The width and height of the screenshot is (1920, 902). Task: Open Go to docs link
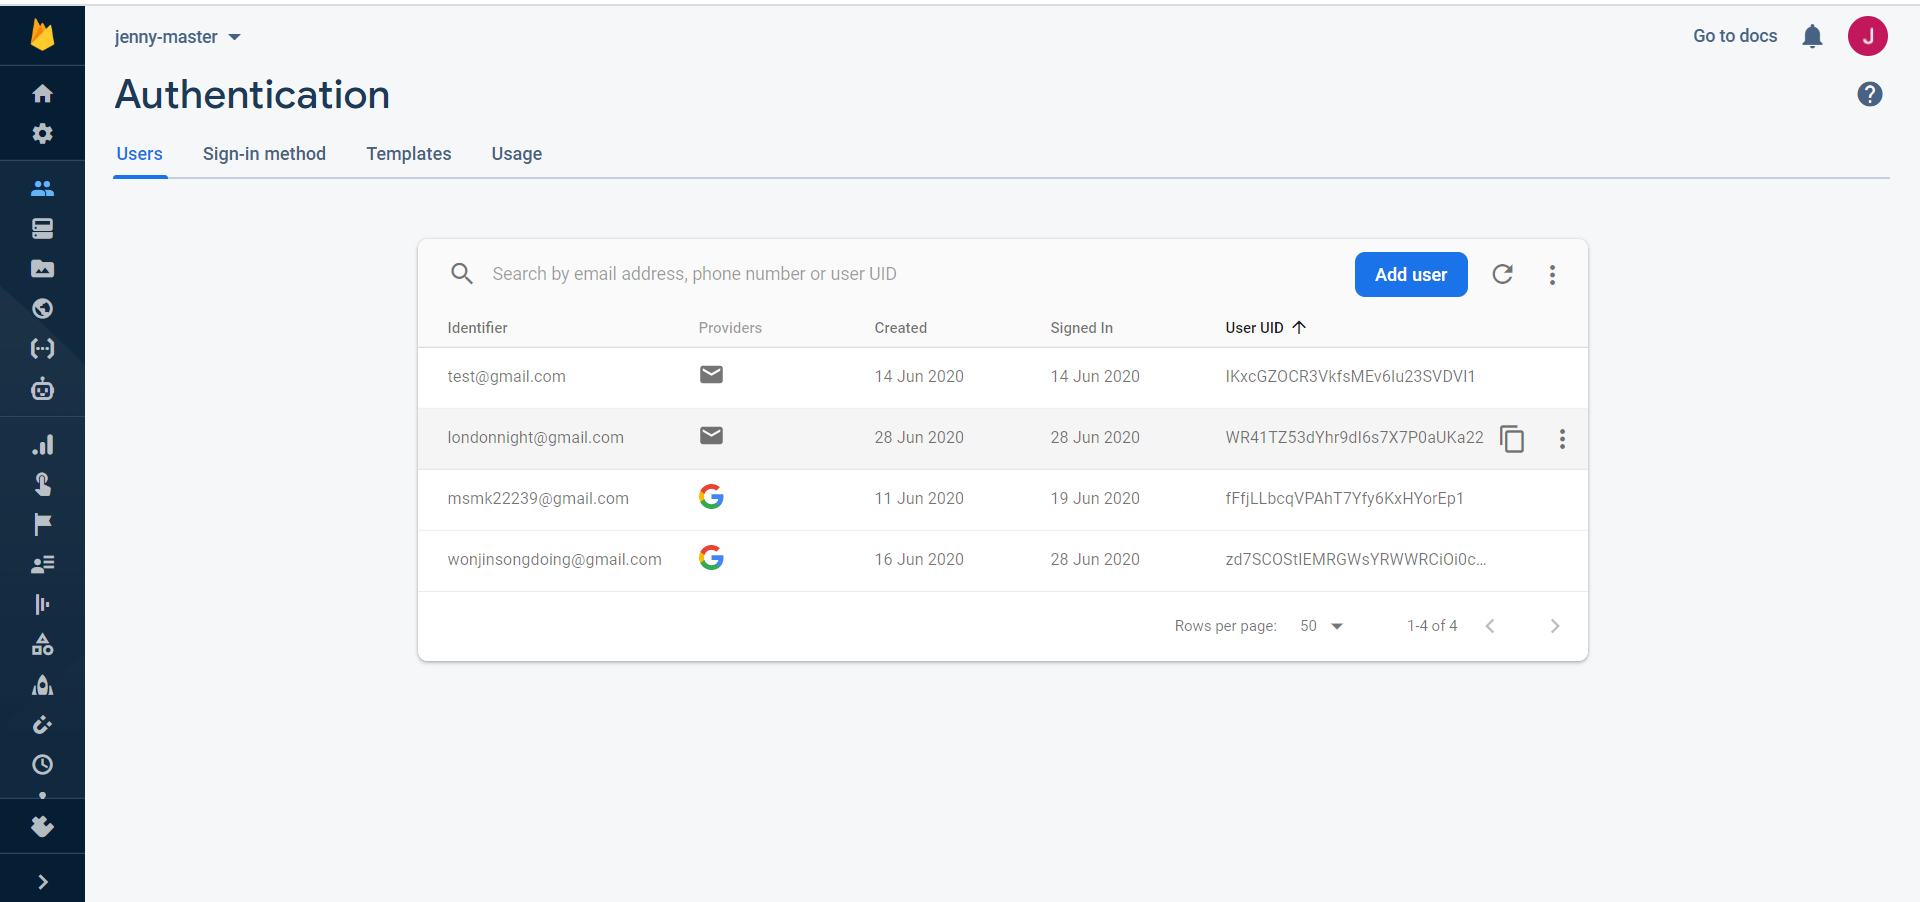(1735, 36)
